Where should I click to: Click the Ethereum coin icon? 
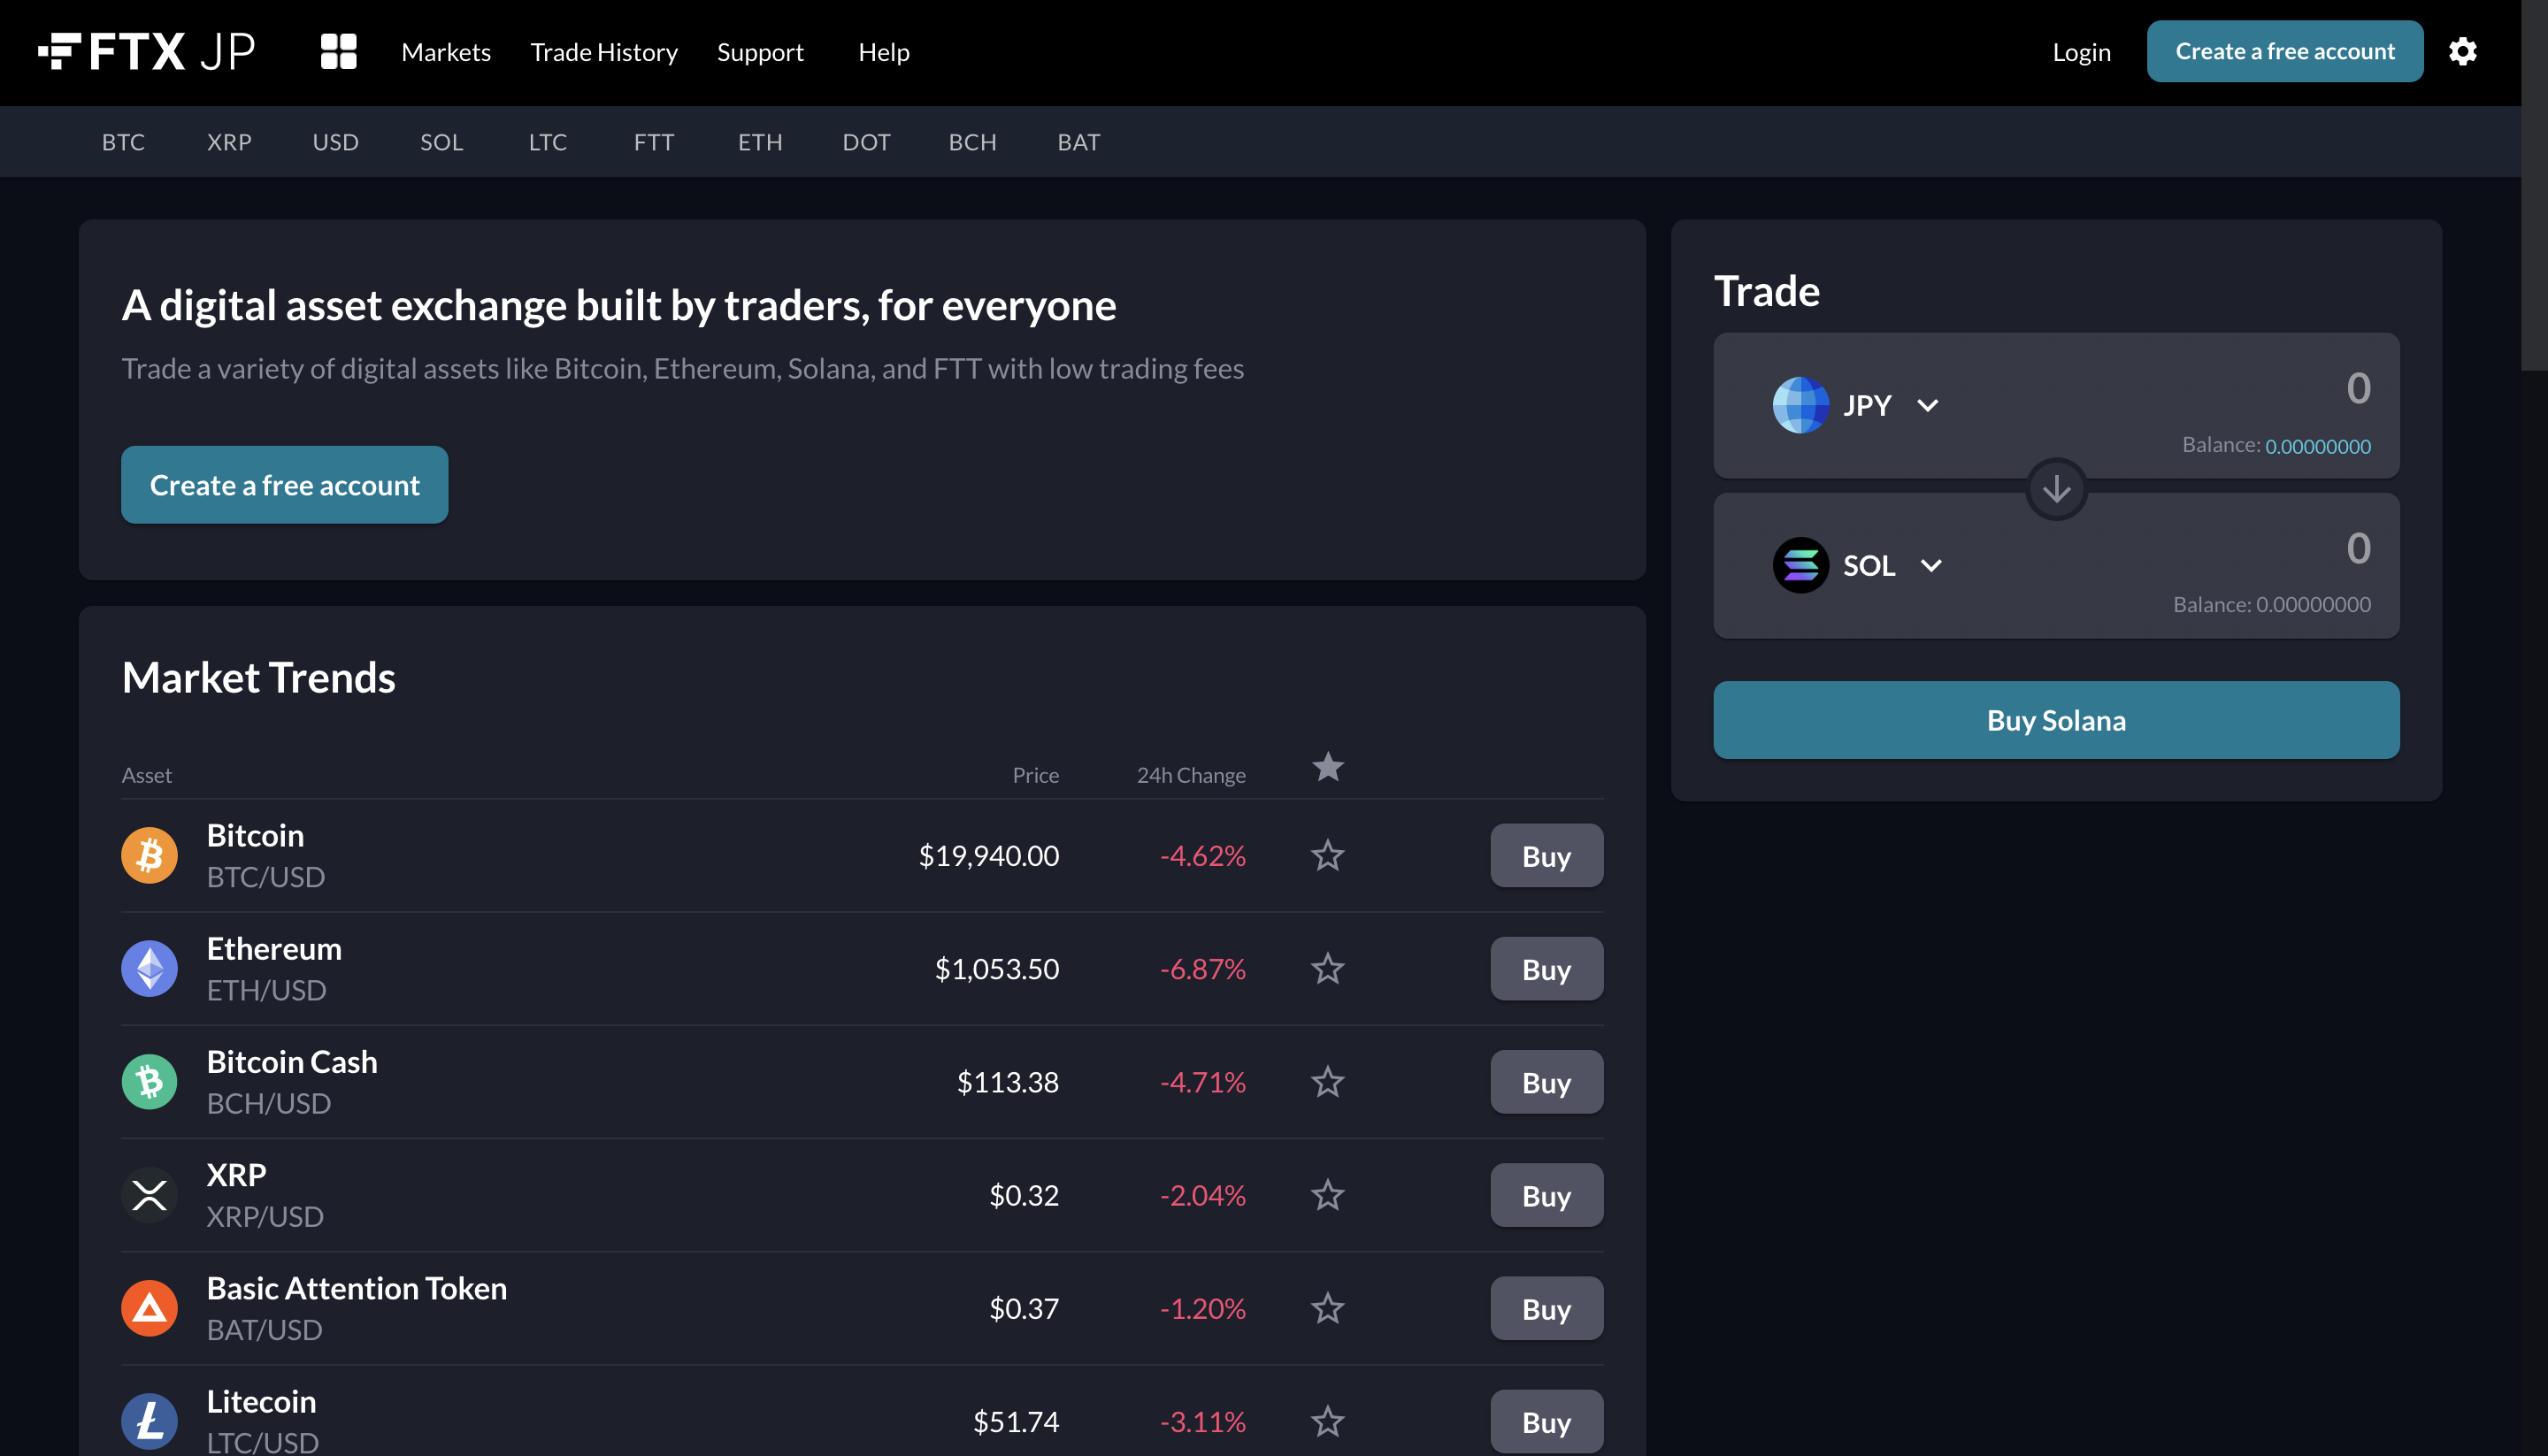click(149, 968)
